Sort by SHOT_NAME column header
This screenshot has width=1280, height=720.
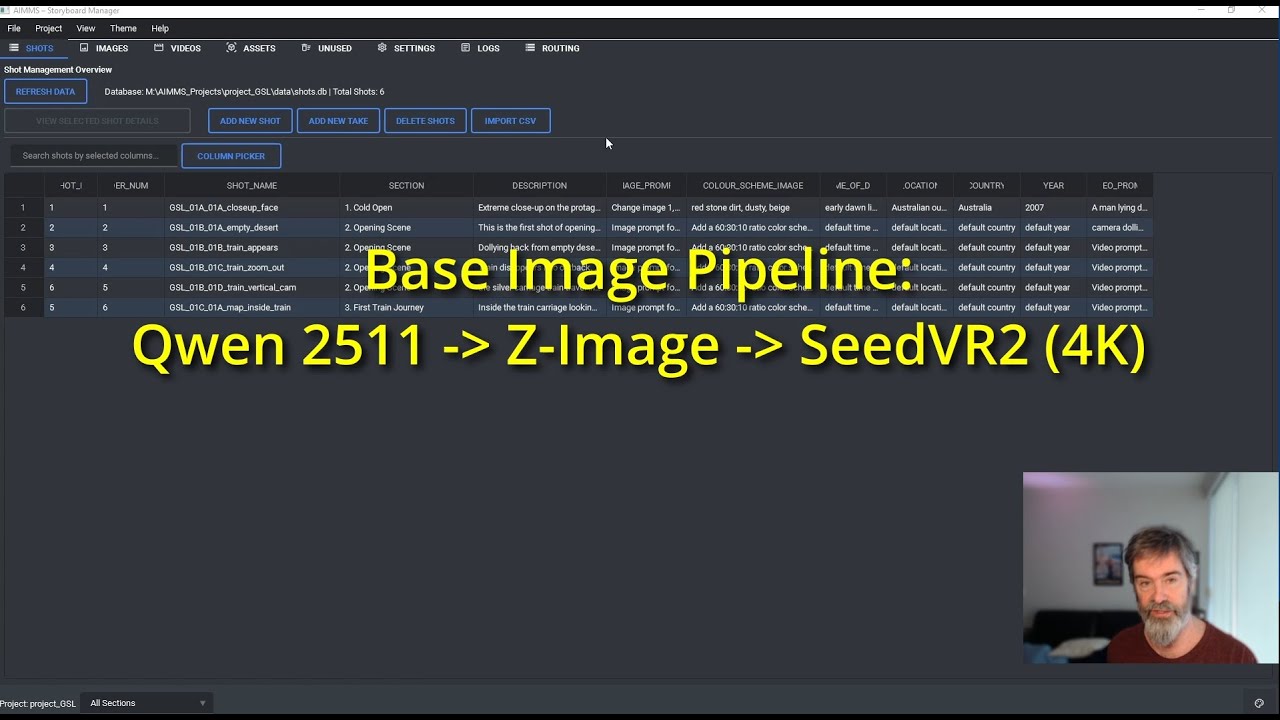tap(252, 186)
